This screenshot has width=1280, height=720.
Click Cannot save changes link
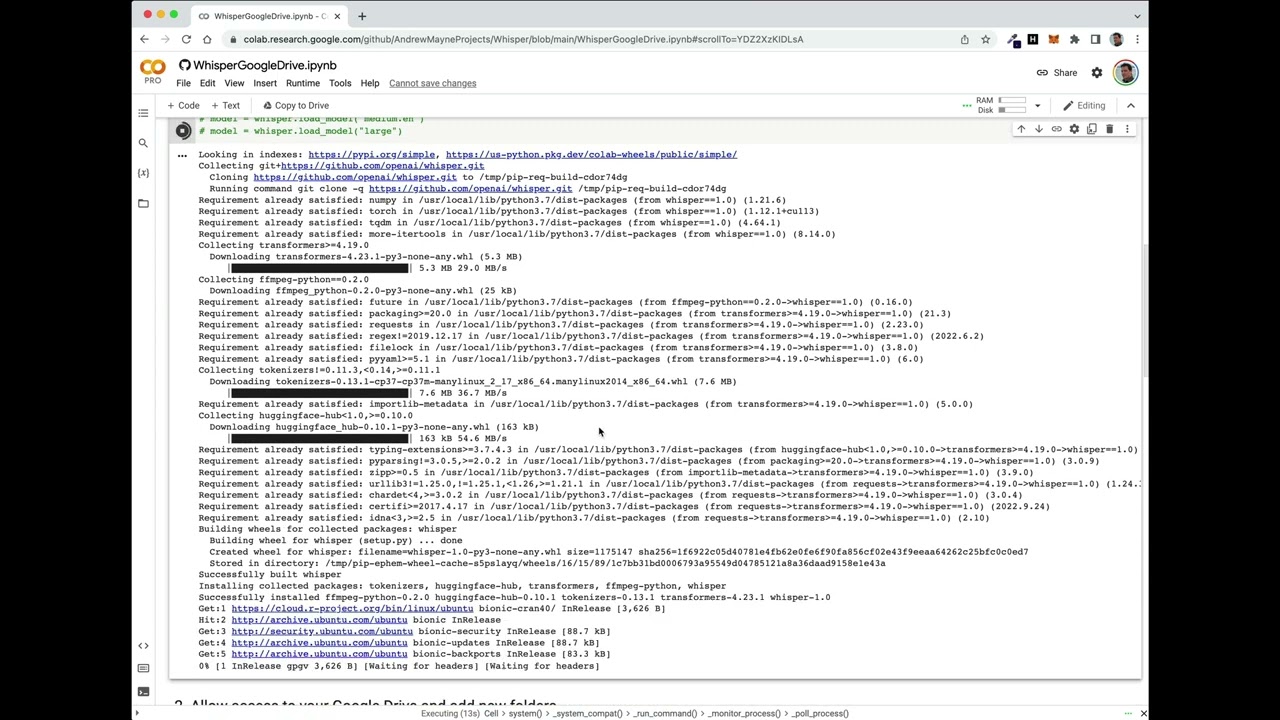(432, 83)
